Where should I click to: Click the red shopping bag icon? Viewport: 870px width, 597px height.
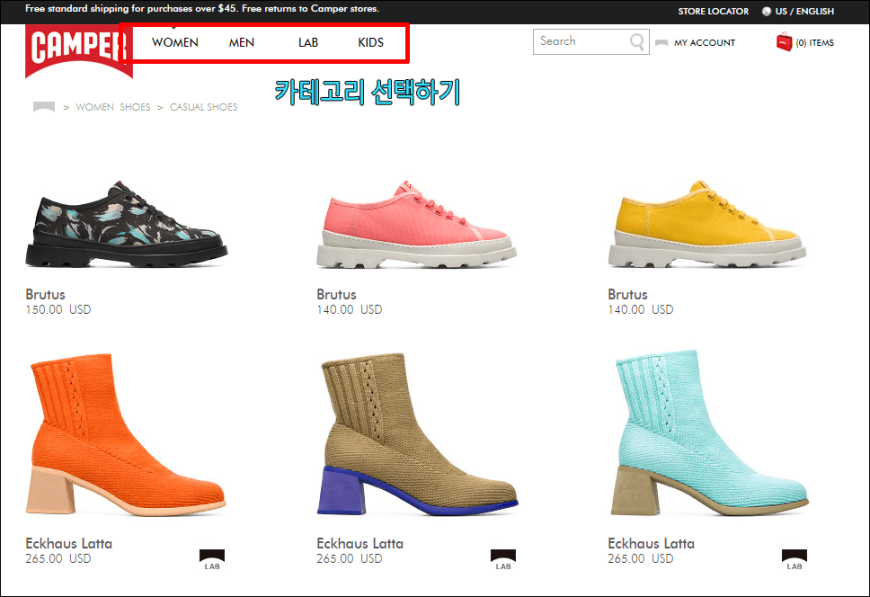784,42
